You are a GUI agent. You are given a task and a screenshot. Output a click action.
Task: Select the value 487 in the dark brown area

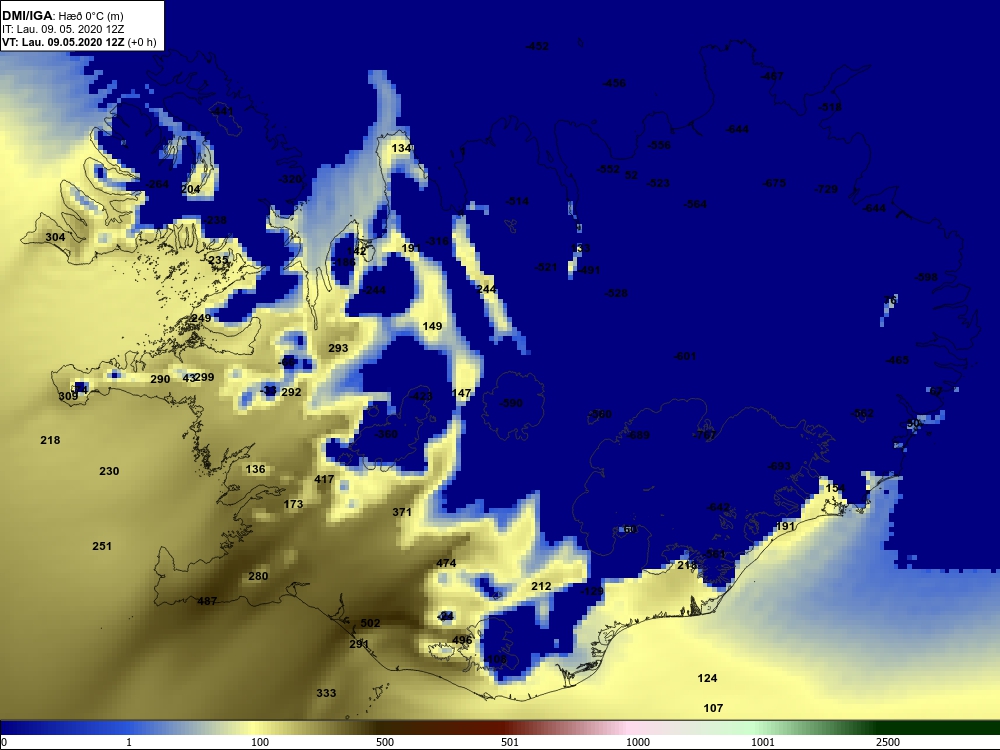[x=207, y=601]
